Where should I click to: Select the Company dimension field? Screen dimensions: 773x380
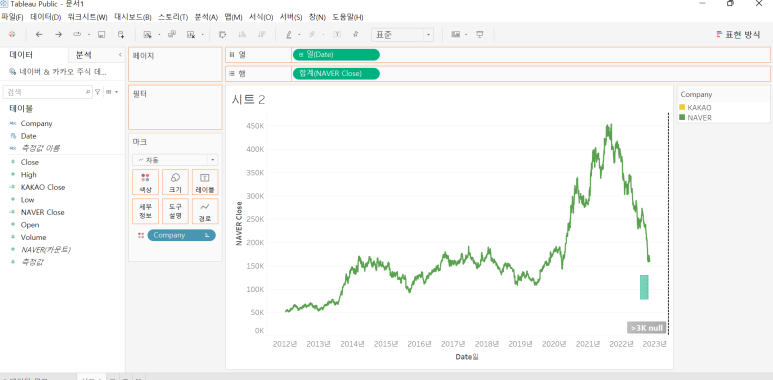coord(36,124)
